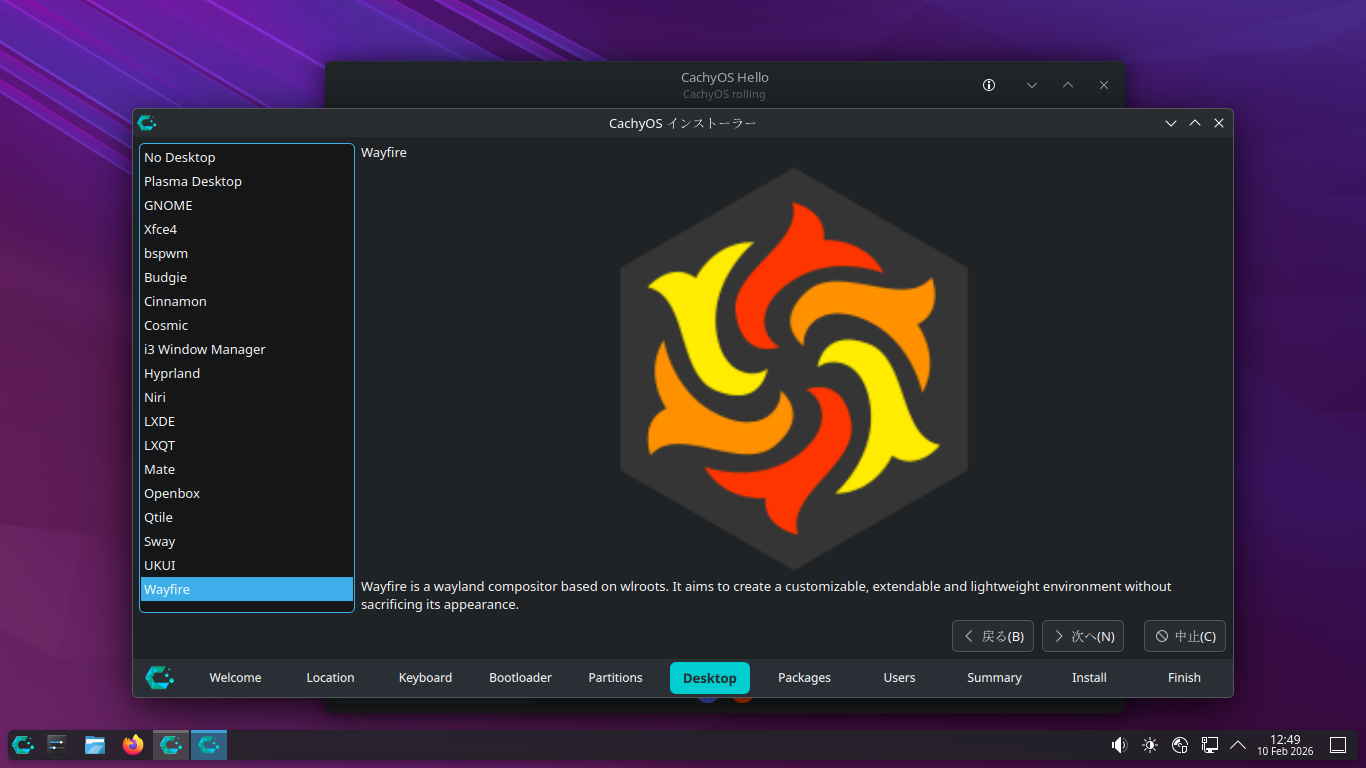1366x768 pixels.
Task: View the Summary step
Action: point(994,678)
